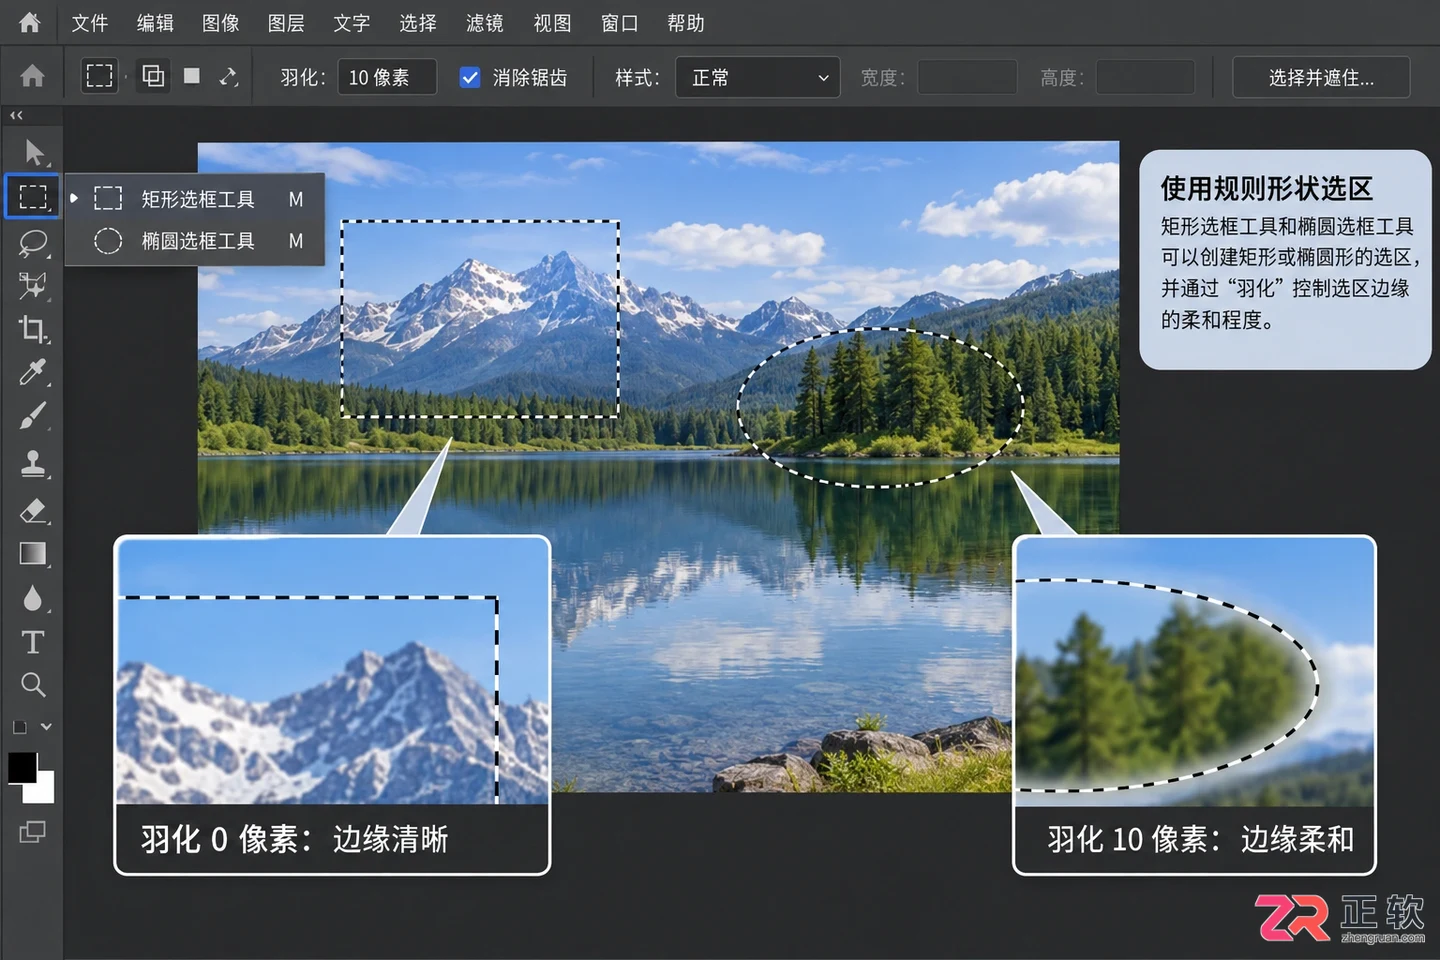Open the 视图 menu
The height and width of the screenshot is (960, 1440).
[x=552, y=23]
